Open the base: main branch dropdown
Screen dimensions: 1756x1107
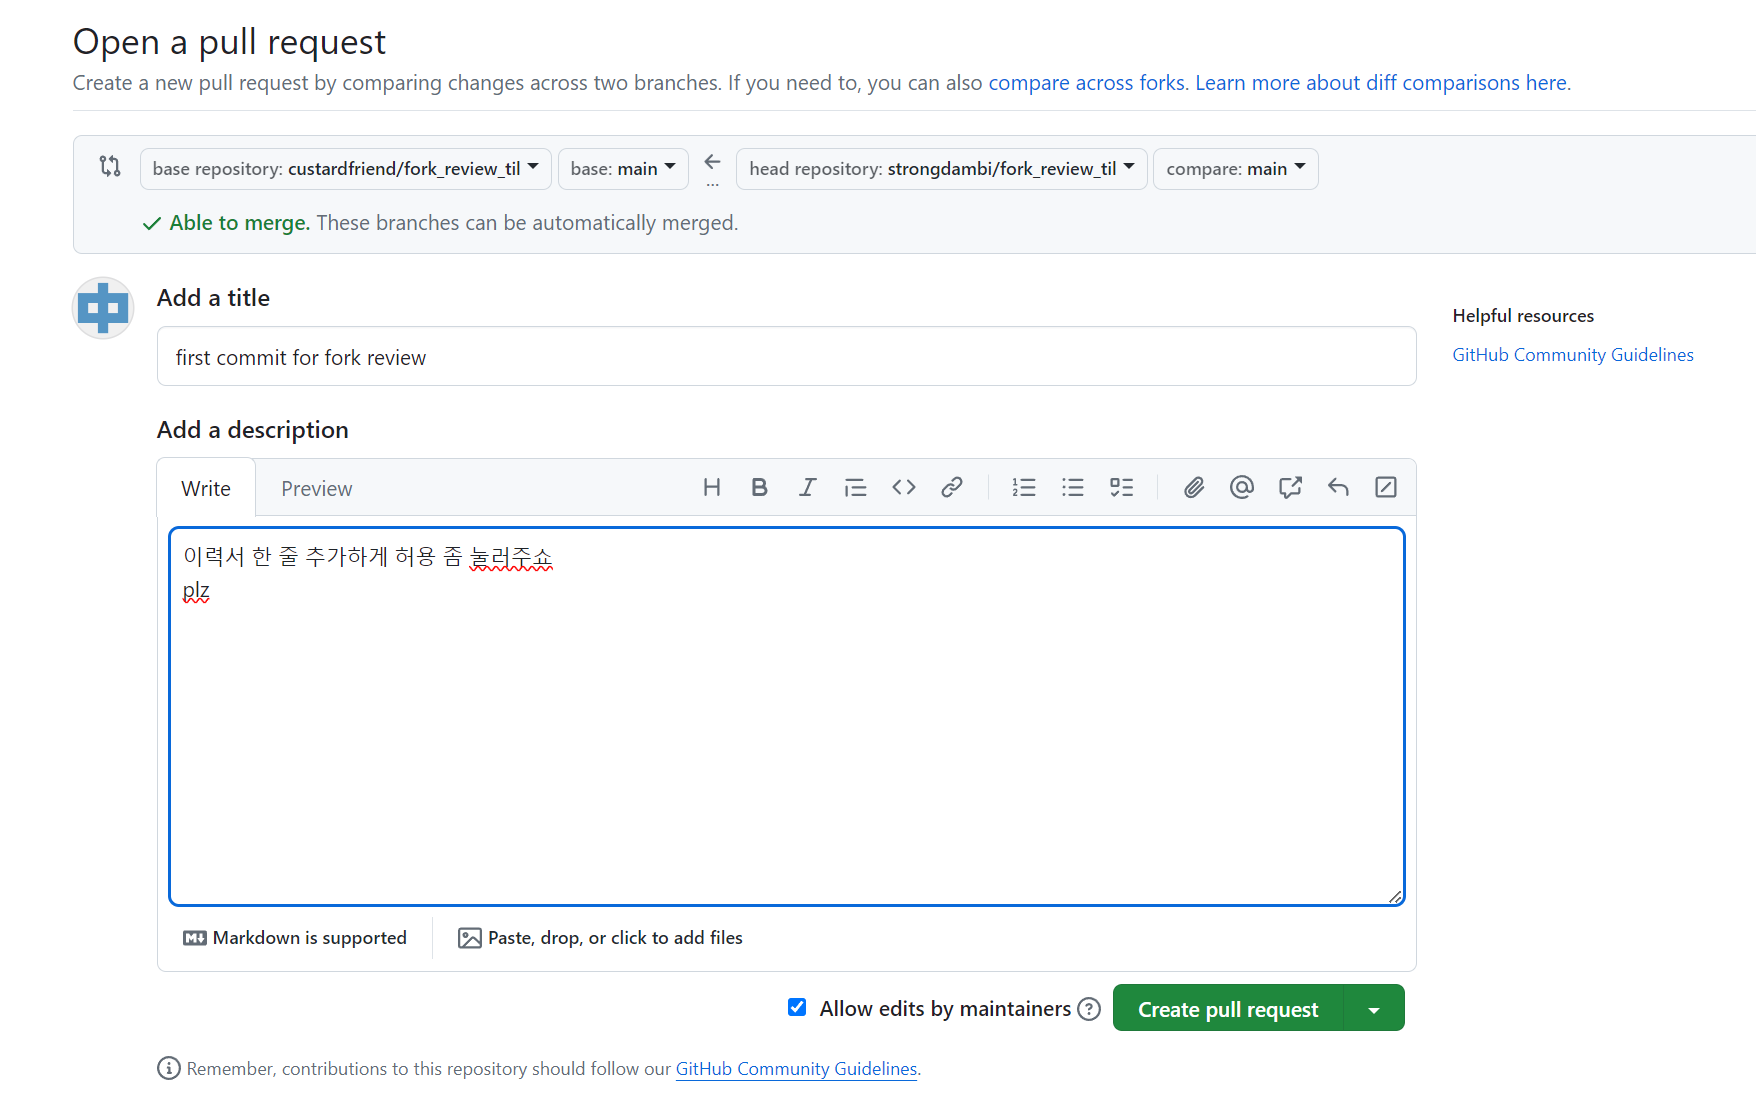pyautogui.click(x=623, y=169)
